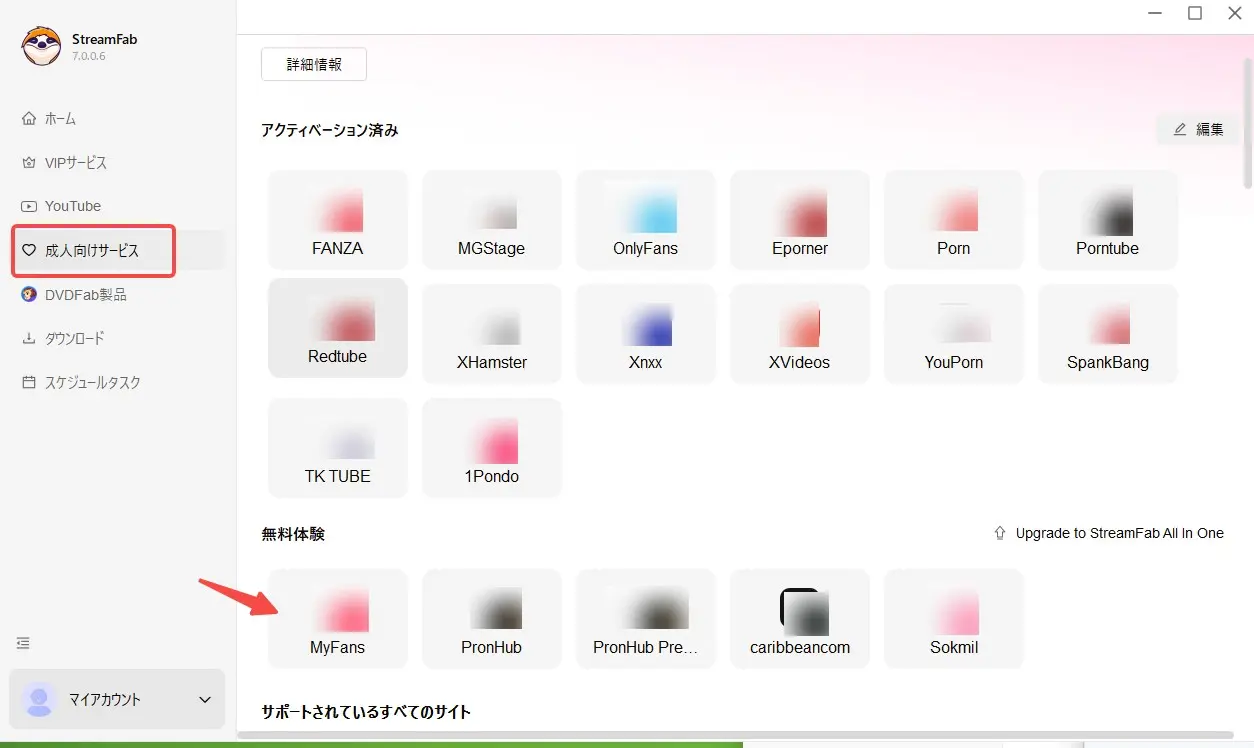The width and height of the screenshot is (1254, 748).
Task: Click the pencil icon beside 編集
Action: (1180, 129)
